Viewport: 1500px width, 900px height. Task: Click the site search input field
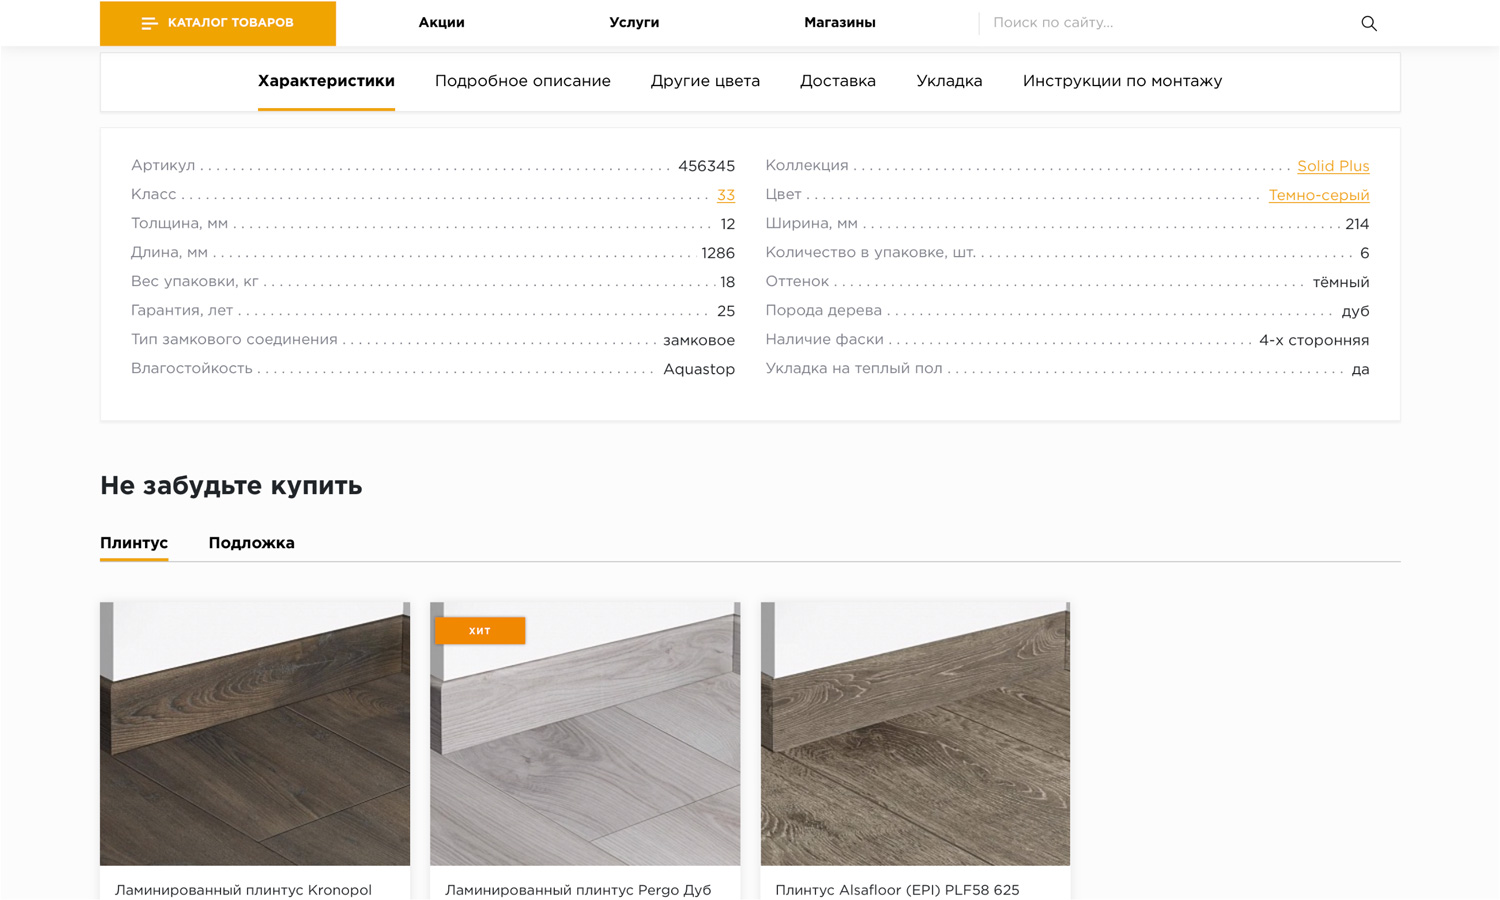1160,23
